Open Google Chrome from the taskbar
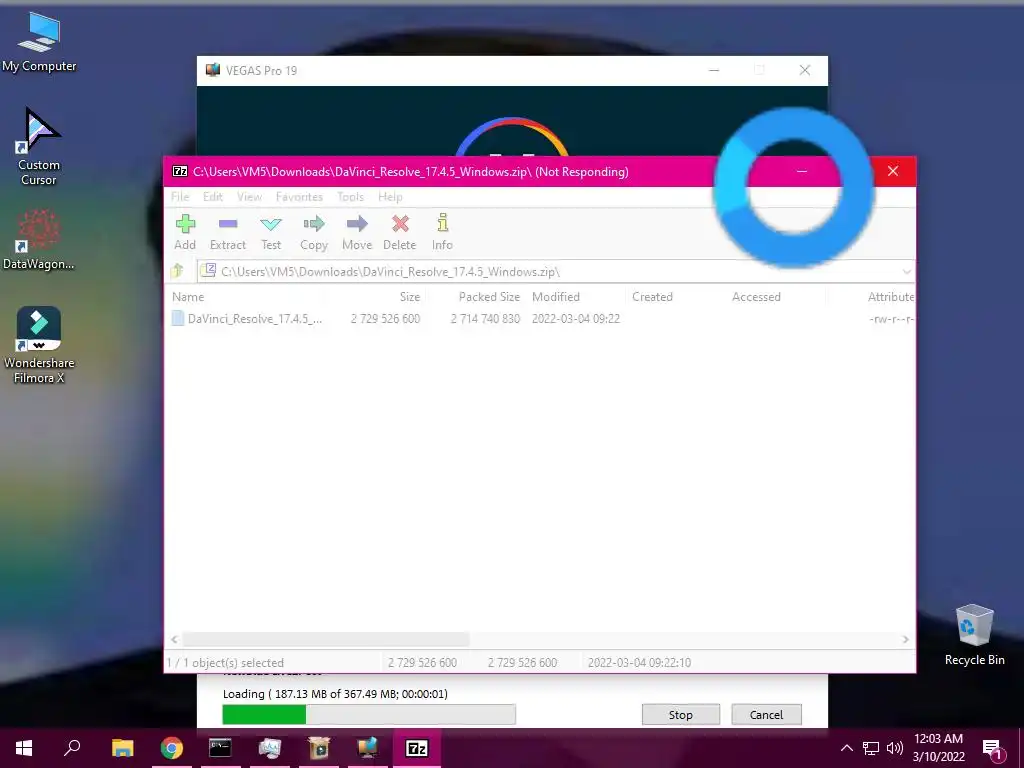The width and height of the screenshot is (1024, 768). (171, 748)
